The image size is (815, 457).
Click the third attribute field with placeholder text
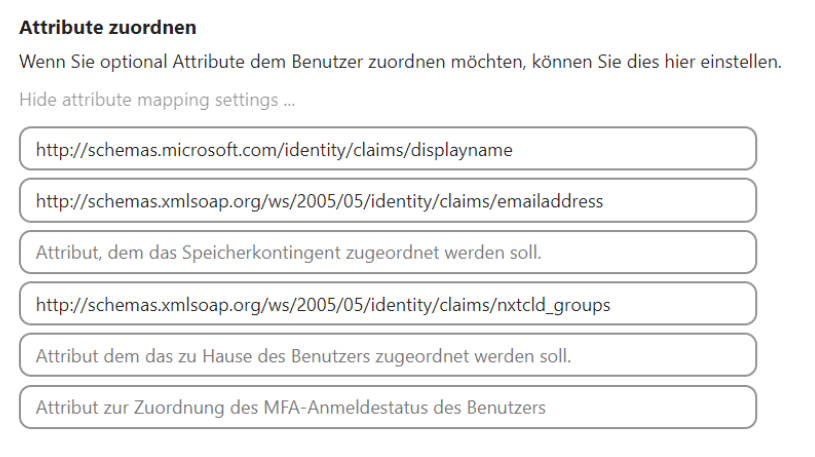click(387, 253)
